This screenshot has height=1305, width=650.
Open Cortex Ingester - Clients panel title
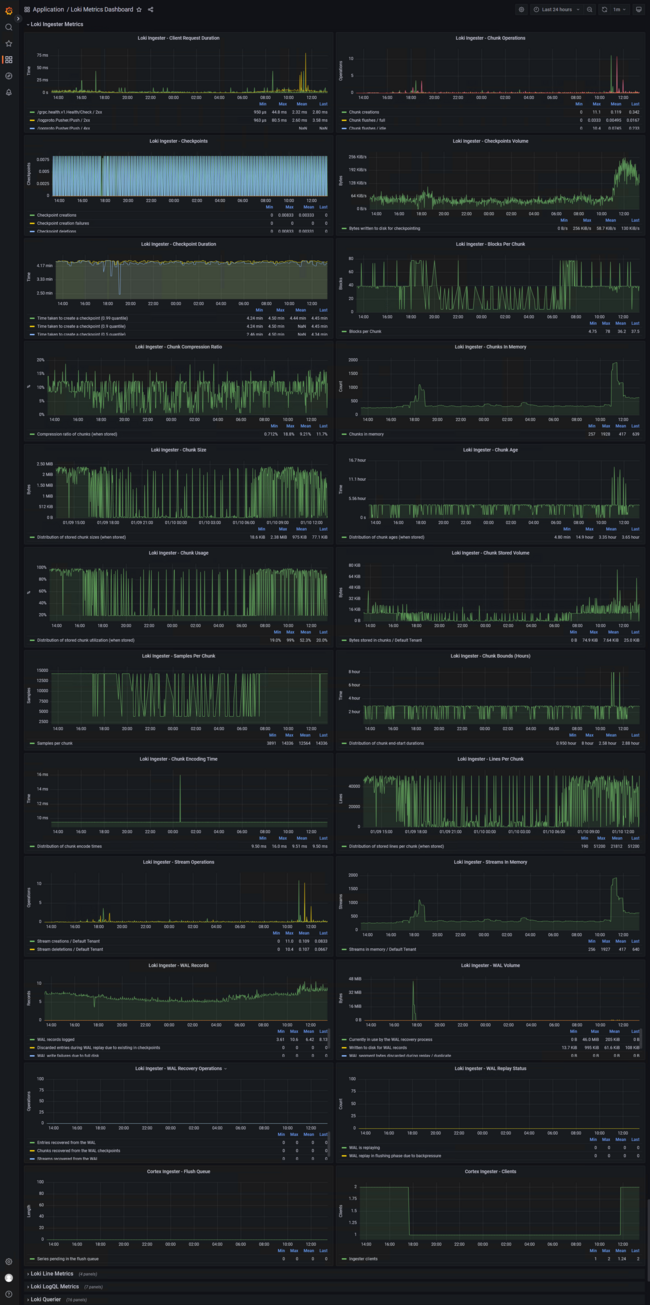[490, 1171]
